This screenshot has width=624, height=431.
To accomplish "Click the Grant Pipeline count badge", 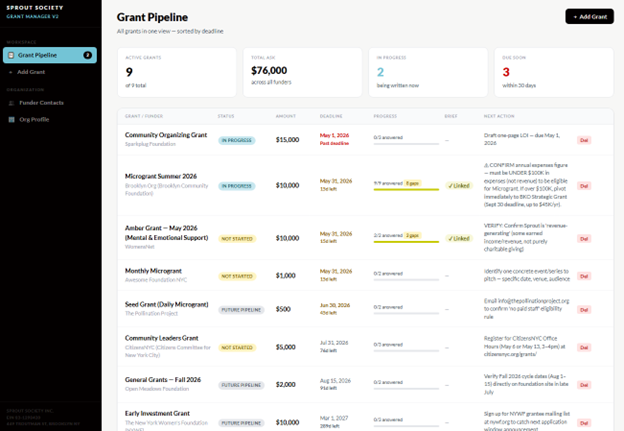I will pyautogui.click(x=87, y=55).
